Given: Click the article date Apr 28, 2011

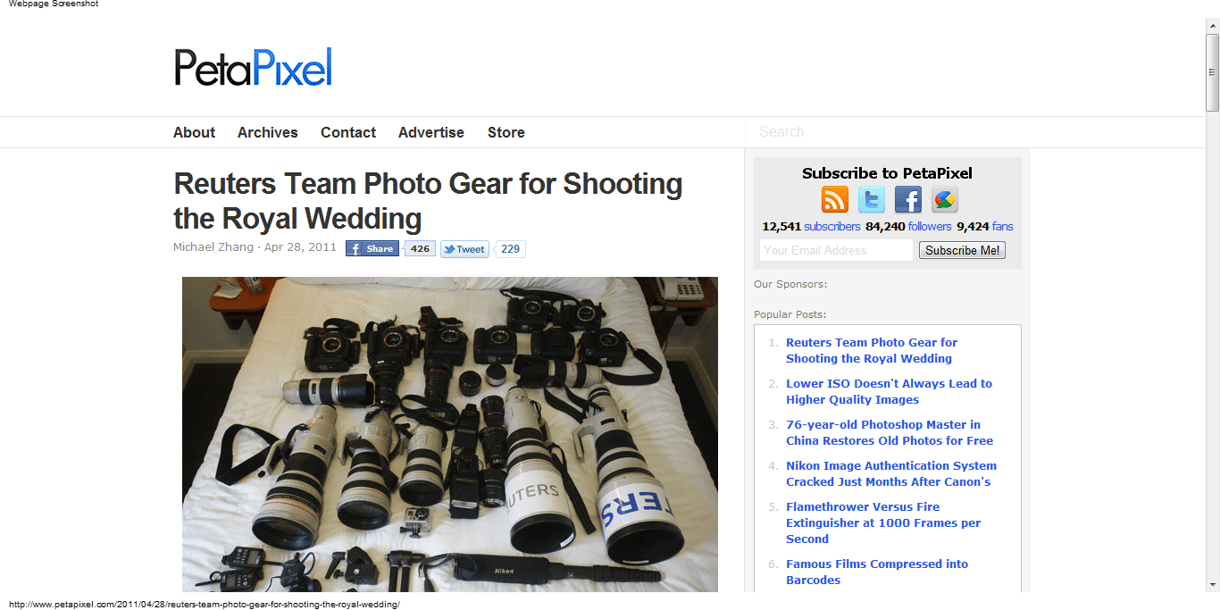Looking at the screenshot, I should pos(300,248).
